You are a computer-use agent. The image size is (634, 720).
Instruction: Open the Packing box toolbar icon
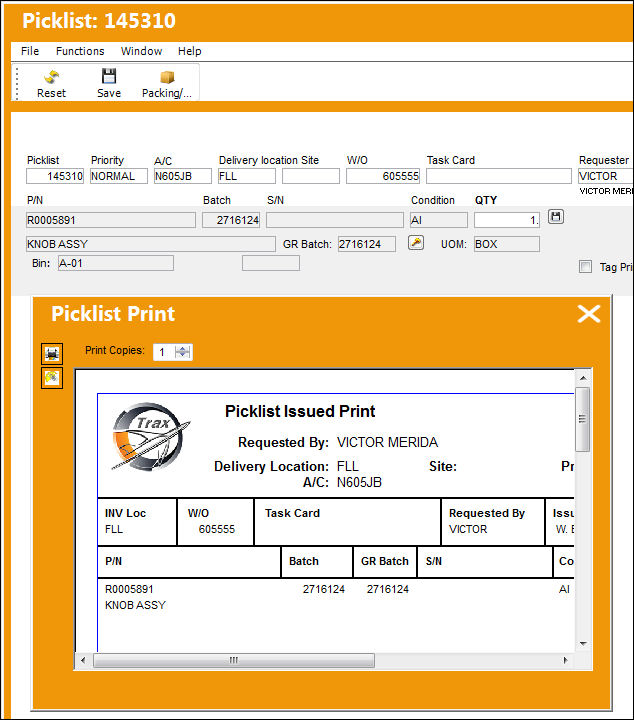click(x=167, y=77)
